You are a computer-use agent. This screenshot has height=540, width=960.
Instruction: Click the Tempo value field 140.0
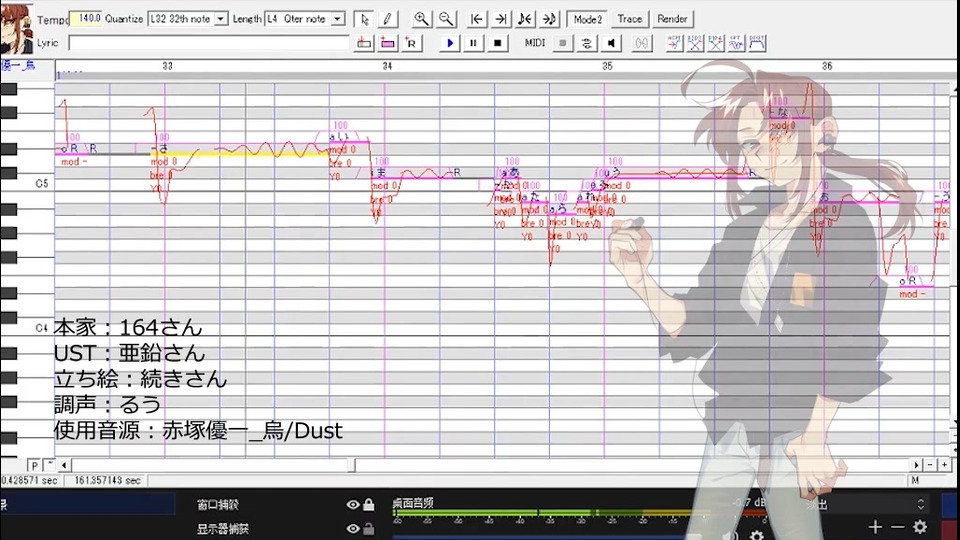click(86, 18)
